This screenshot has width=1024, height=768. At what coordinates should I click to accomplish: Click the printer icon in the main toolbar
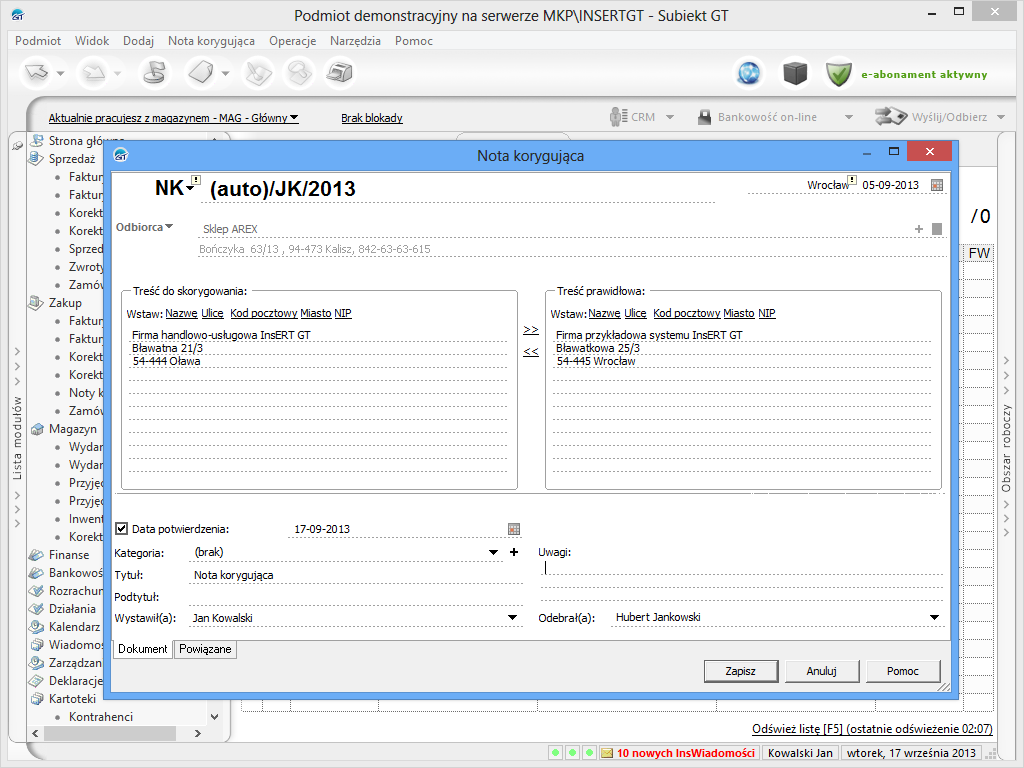(342, 73)
